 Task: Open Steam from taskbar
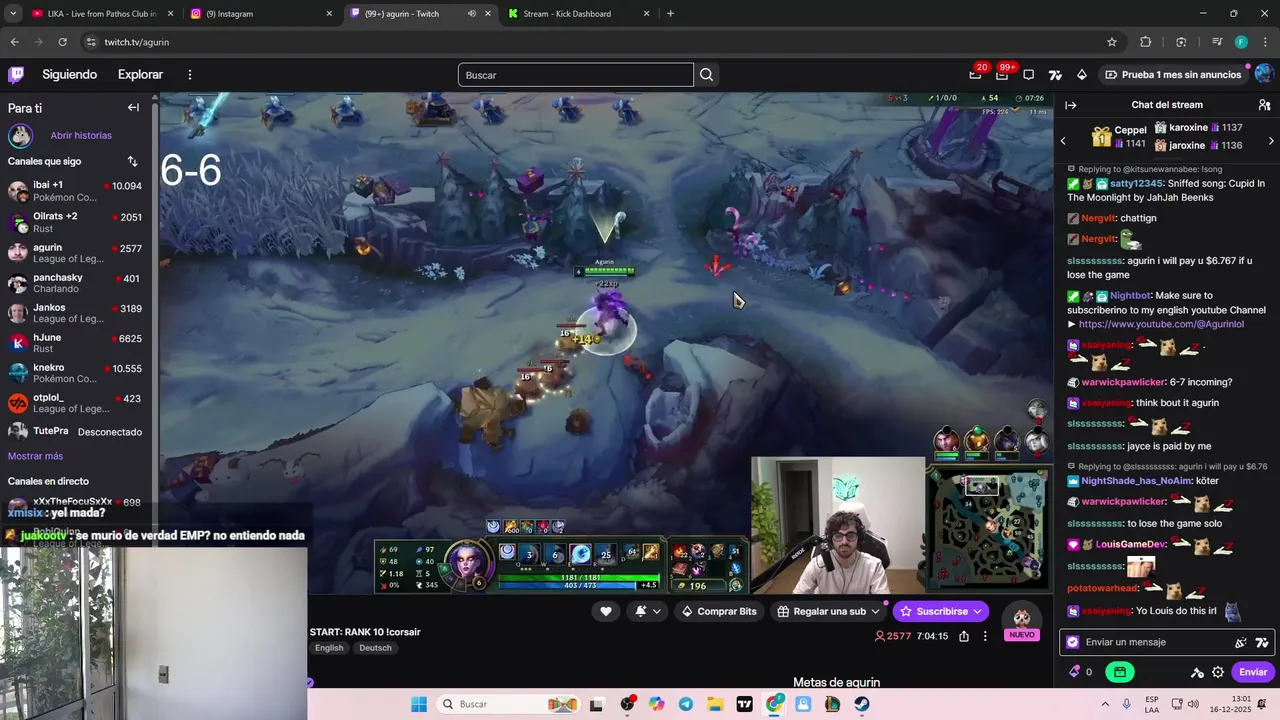click(862, 704)
